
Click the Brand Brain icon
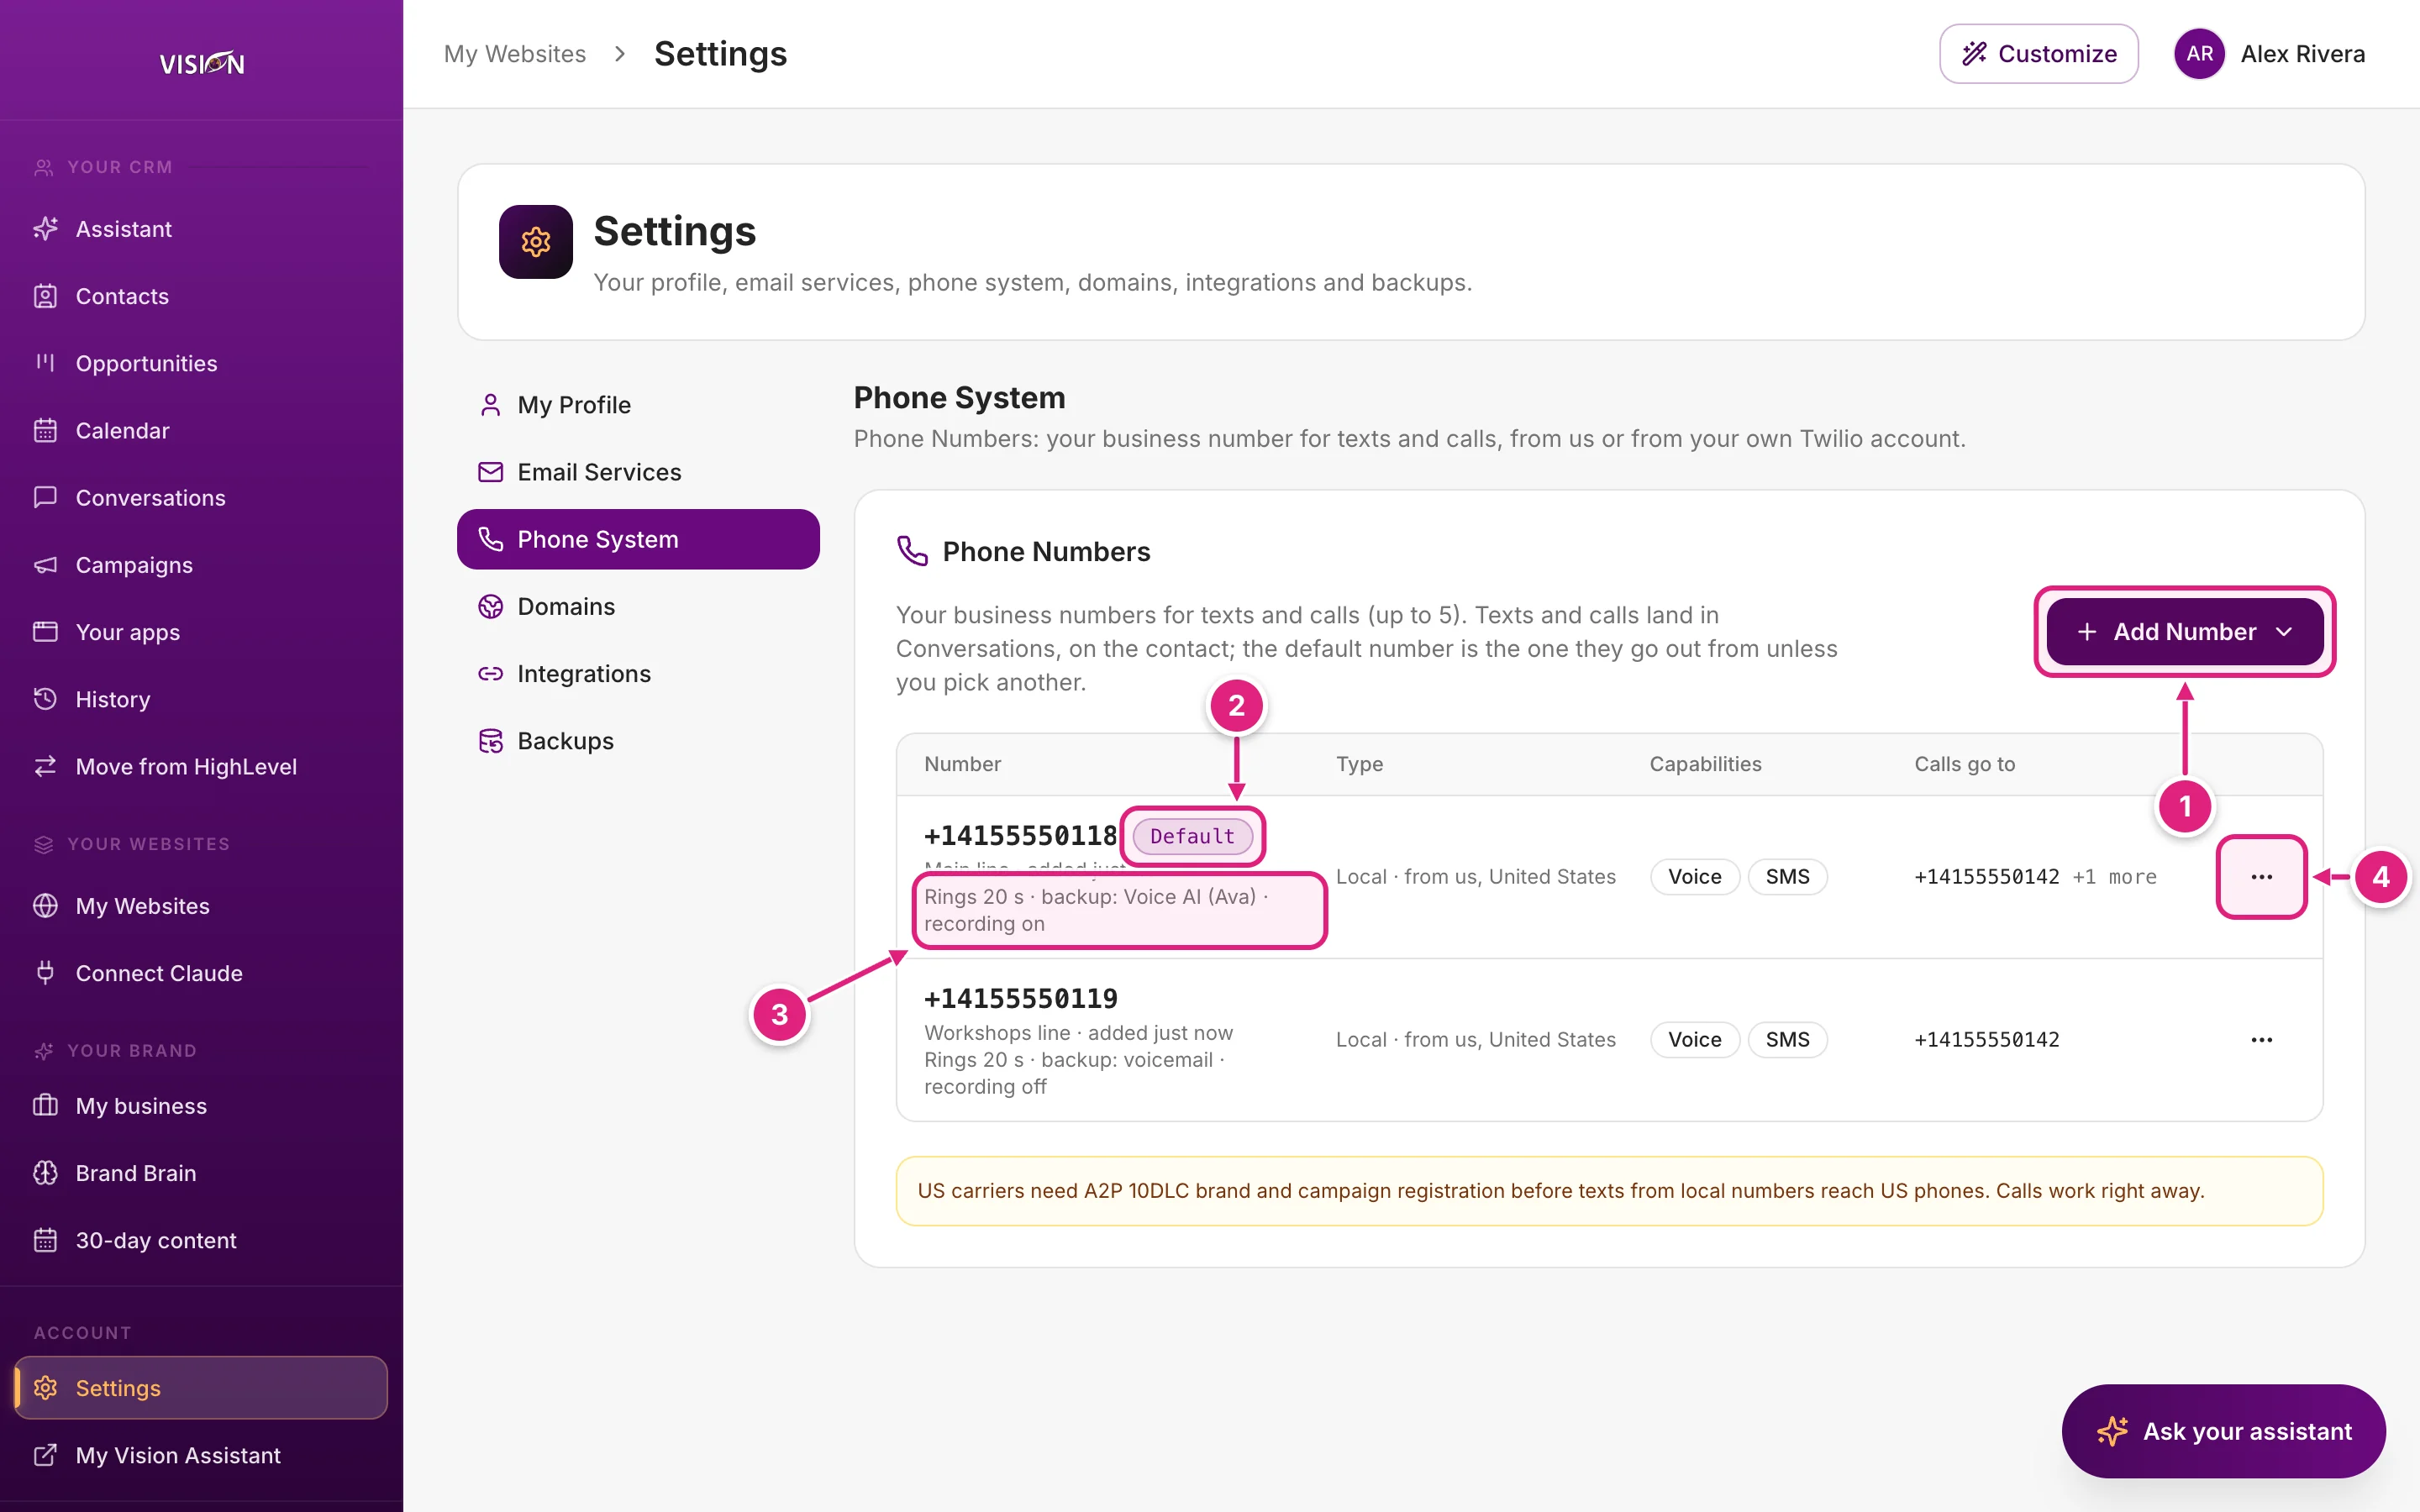click(x=45, y=1173)
